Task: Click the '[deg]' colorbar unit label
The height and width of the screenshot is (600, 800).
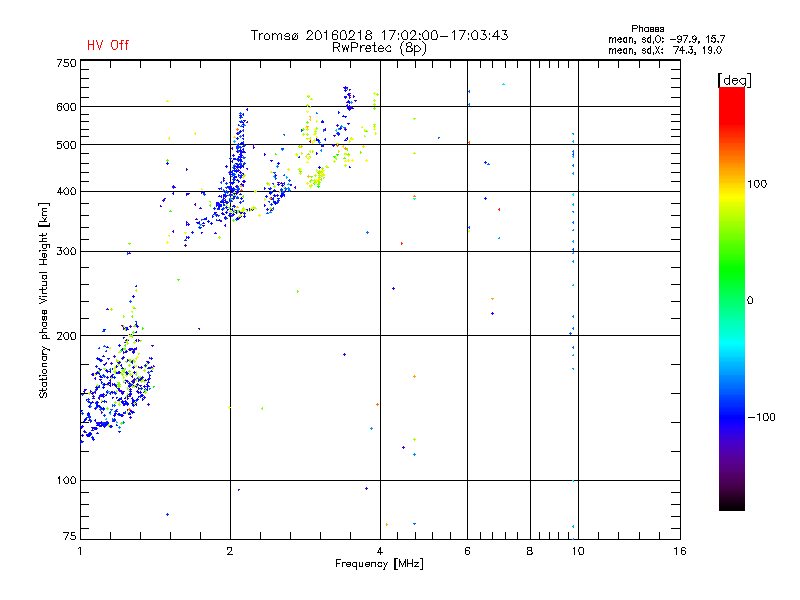Action: 734,80
